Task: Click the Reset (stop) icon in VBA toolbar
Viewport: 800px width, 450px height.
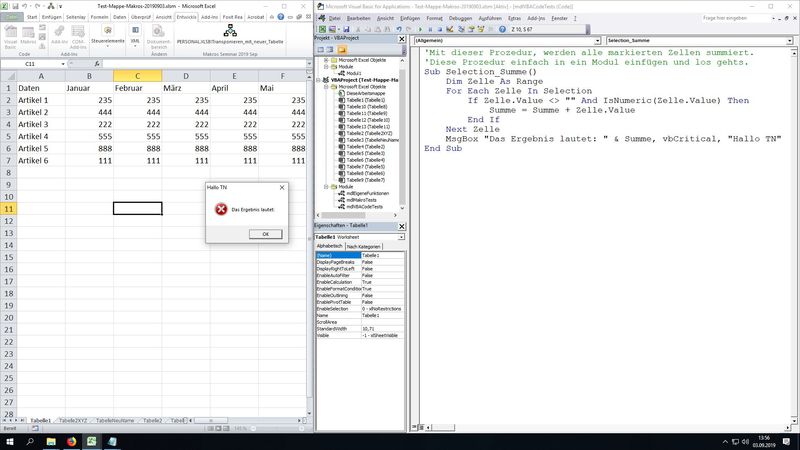Action: (x=440, y=29)
